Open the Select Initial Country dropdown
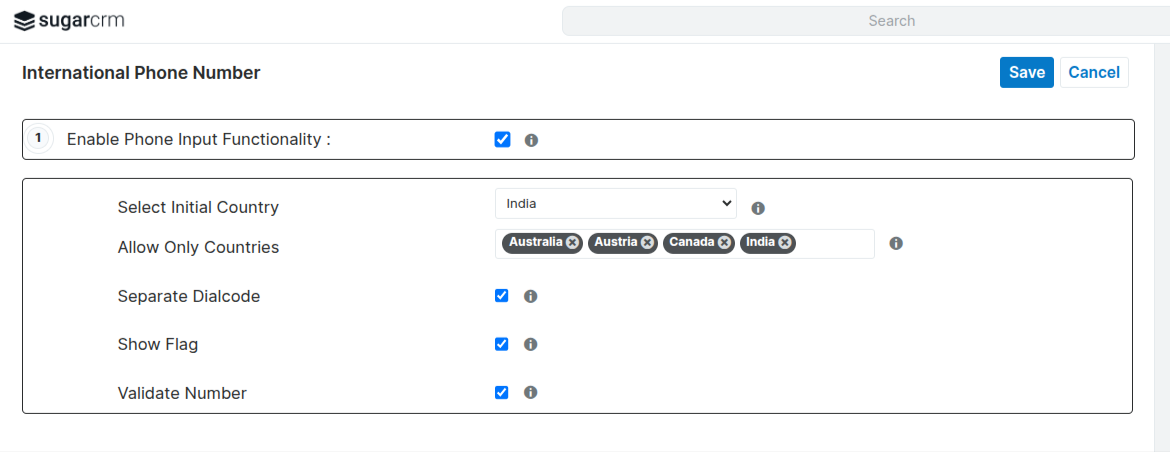This screenshot has height=452, width=1170. [615, 204]
